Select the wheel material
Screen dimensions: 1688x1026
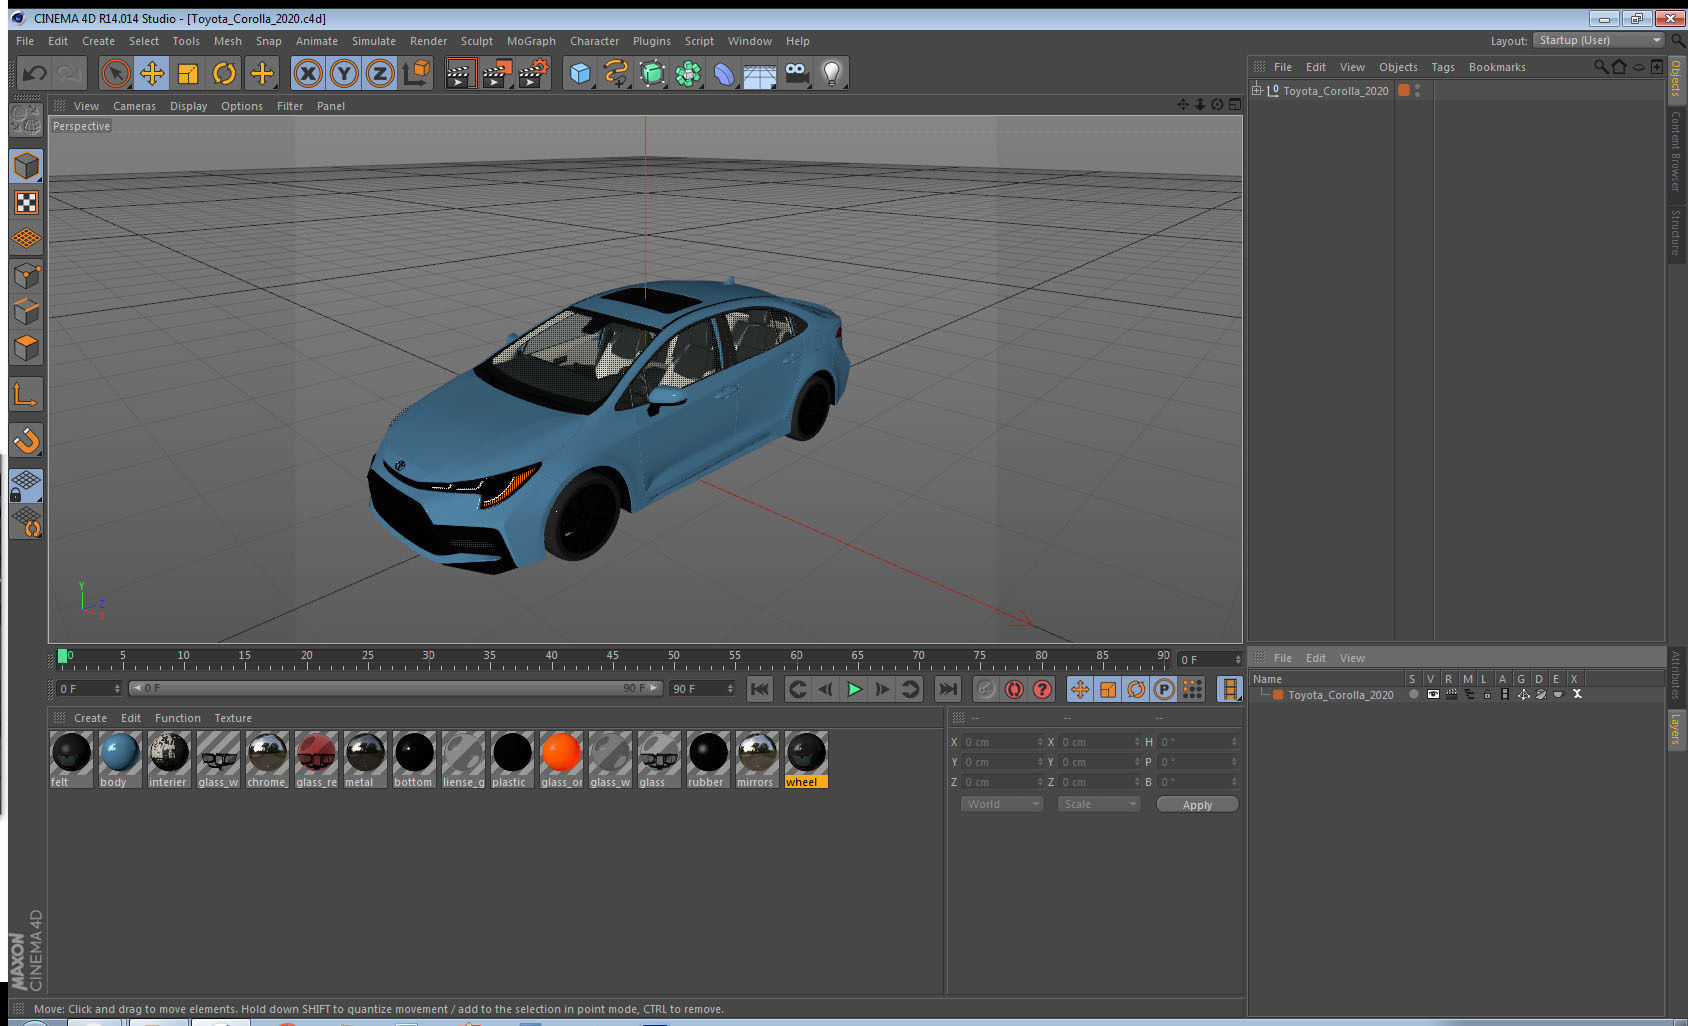tap(806, 760)
